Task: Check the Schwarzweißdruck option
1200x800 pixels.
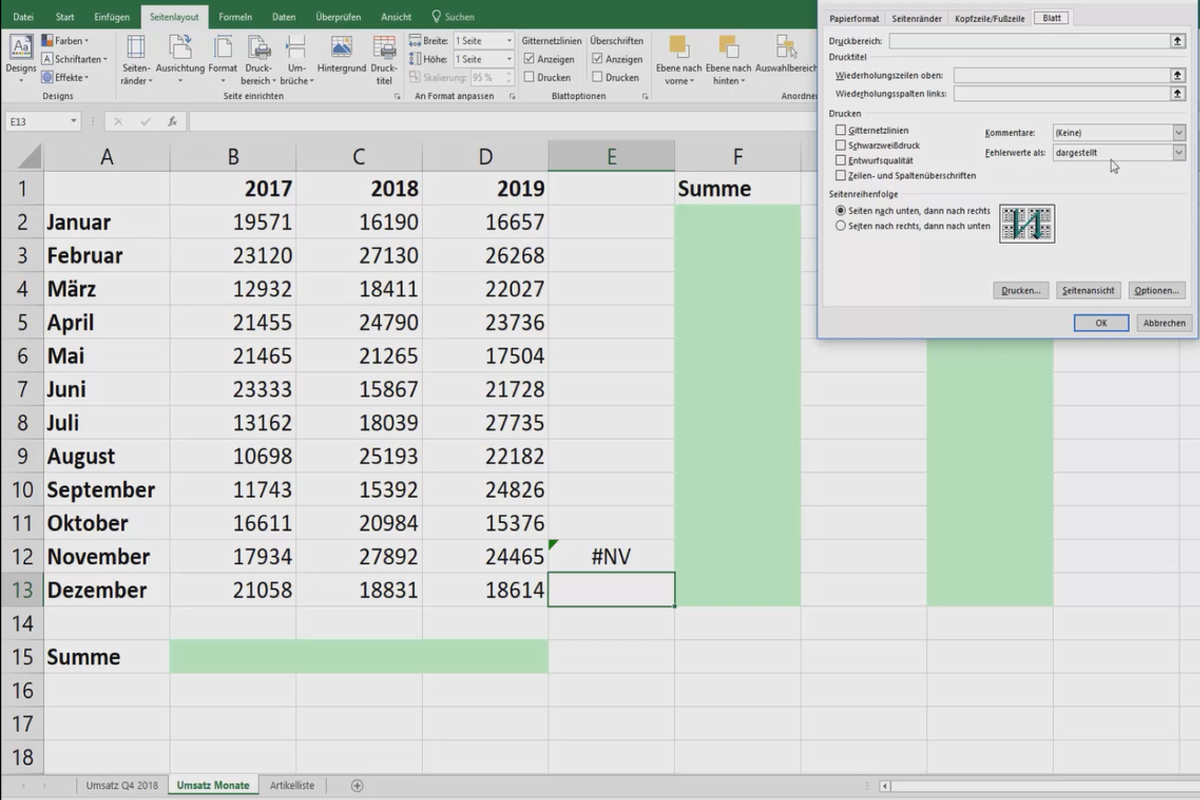Action: [x=840, y=145]
